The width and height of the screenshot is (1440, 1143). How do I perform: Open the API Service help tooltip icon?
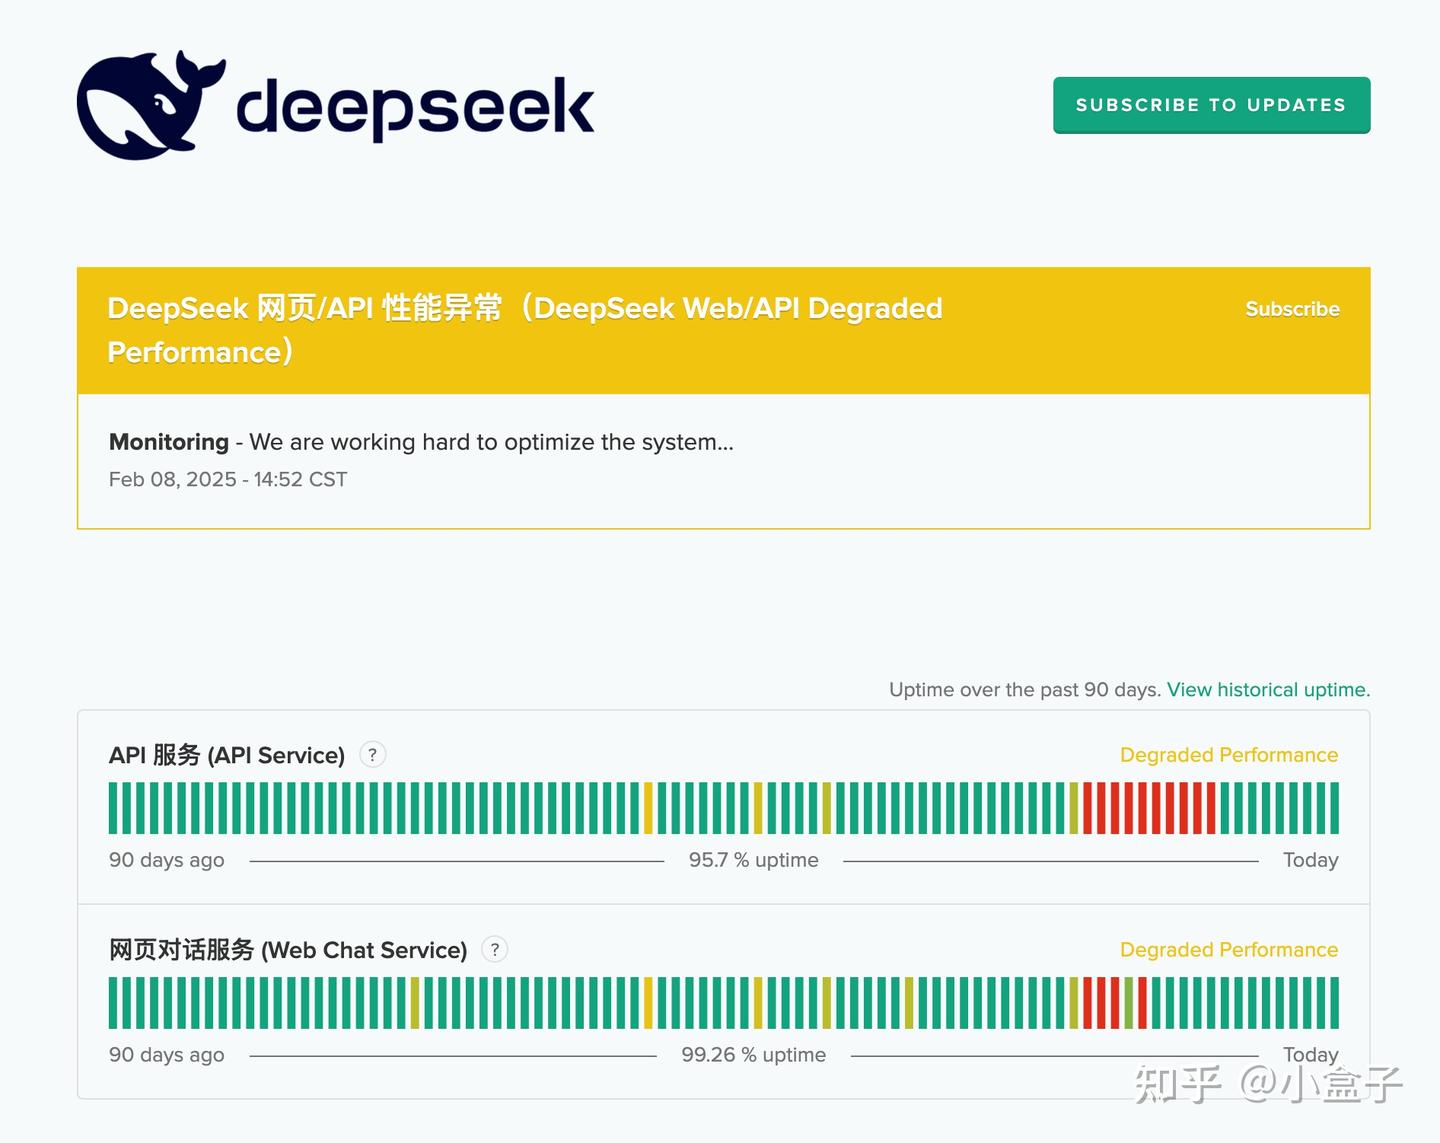tap(372, 755)
